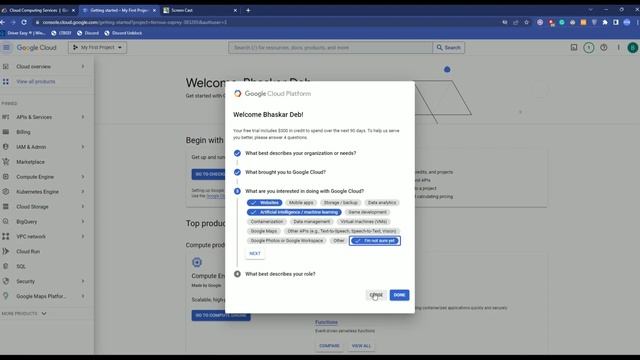
Task: Open the My First Project selector dropdown
Action: (x=98, y=48)
